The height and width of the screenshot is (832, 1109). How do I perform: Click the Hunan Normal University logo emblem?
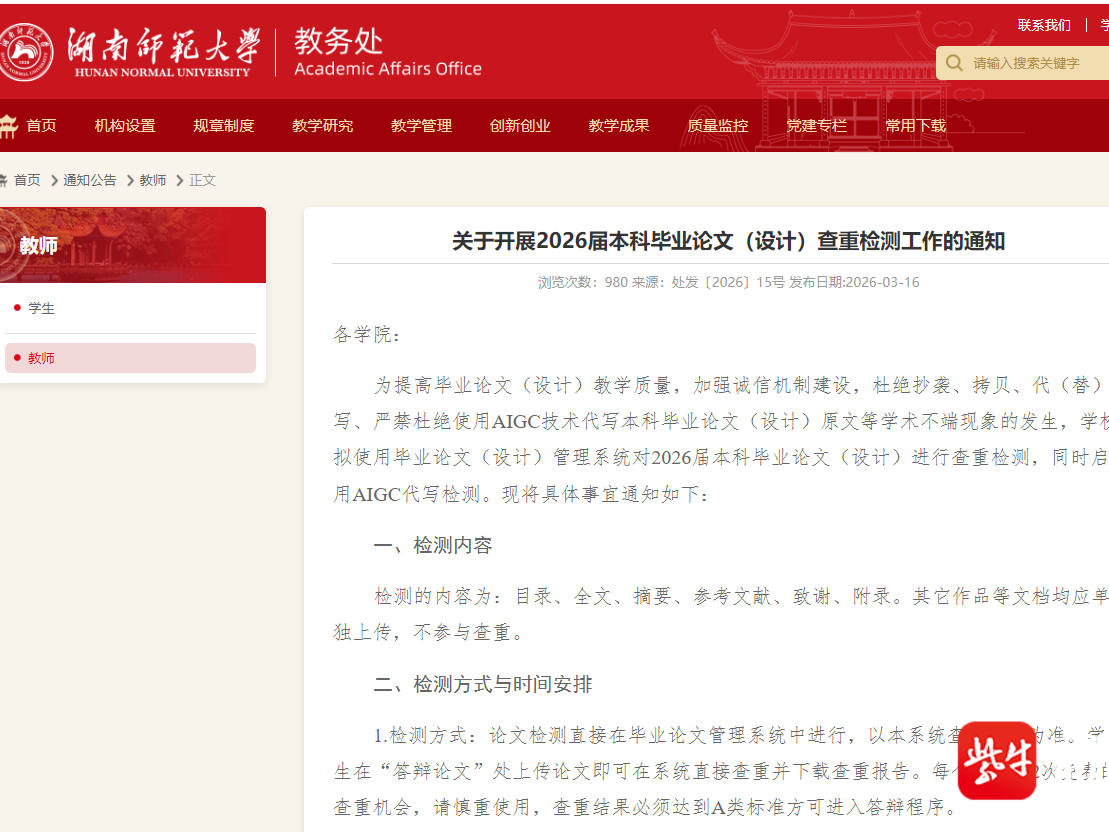pyautogui.click(x=27, y=52)
